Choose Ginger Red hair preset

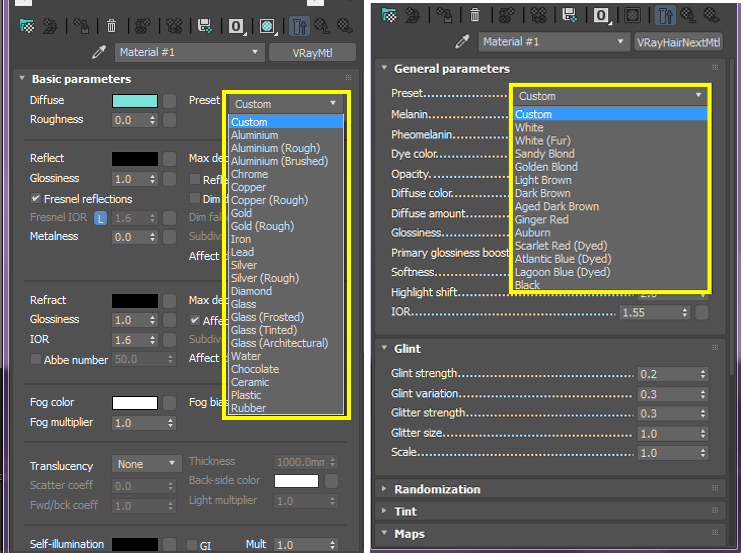pyautogui.click(x=541, y=219)
